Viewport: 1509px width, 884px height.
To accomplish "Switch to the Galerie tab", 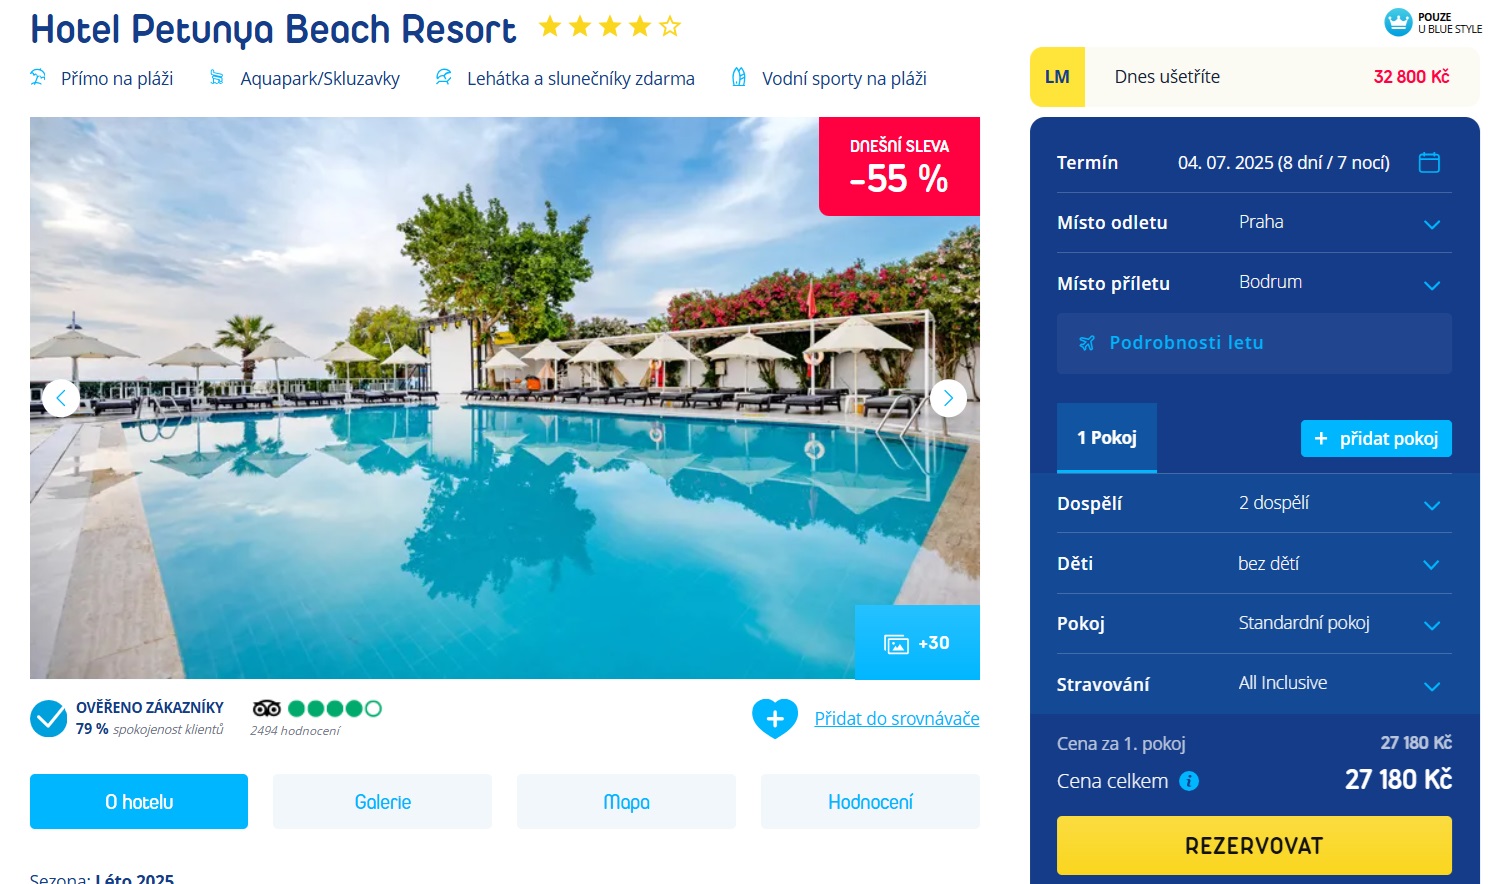I will click(x=382, y=801).
